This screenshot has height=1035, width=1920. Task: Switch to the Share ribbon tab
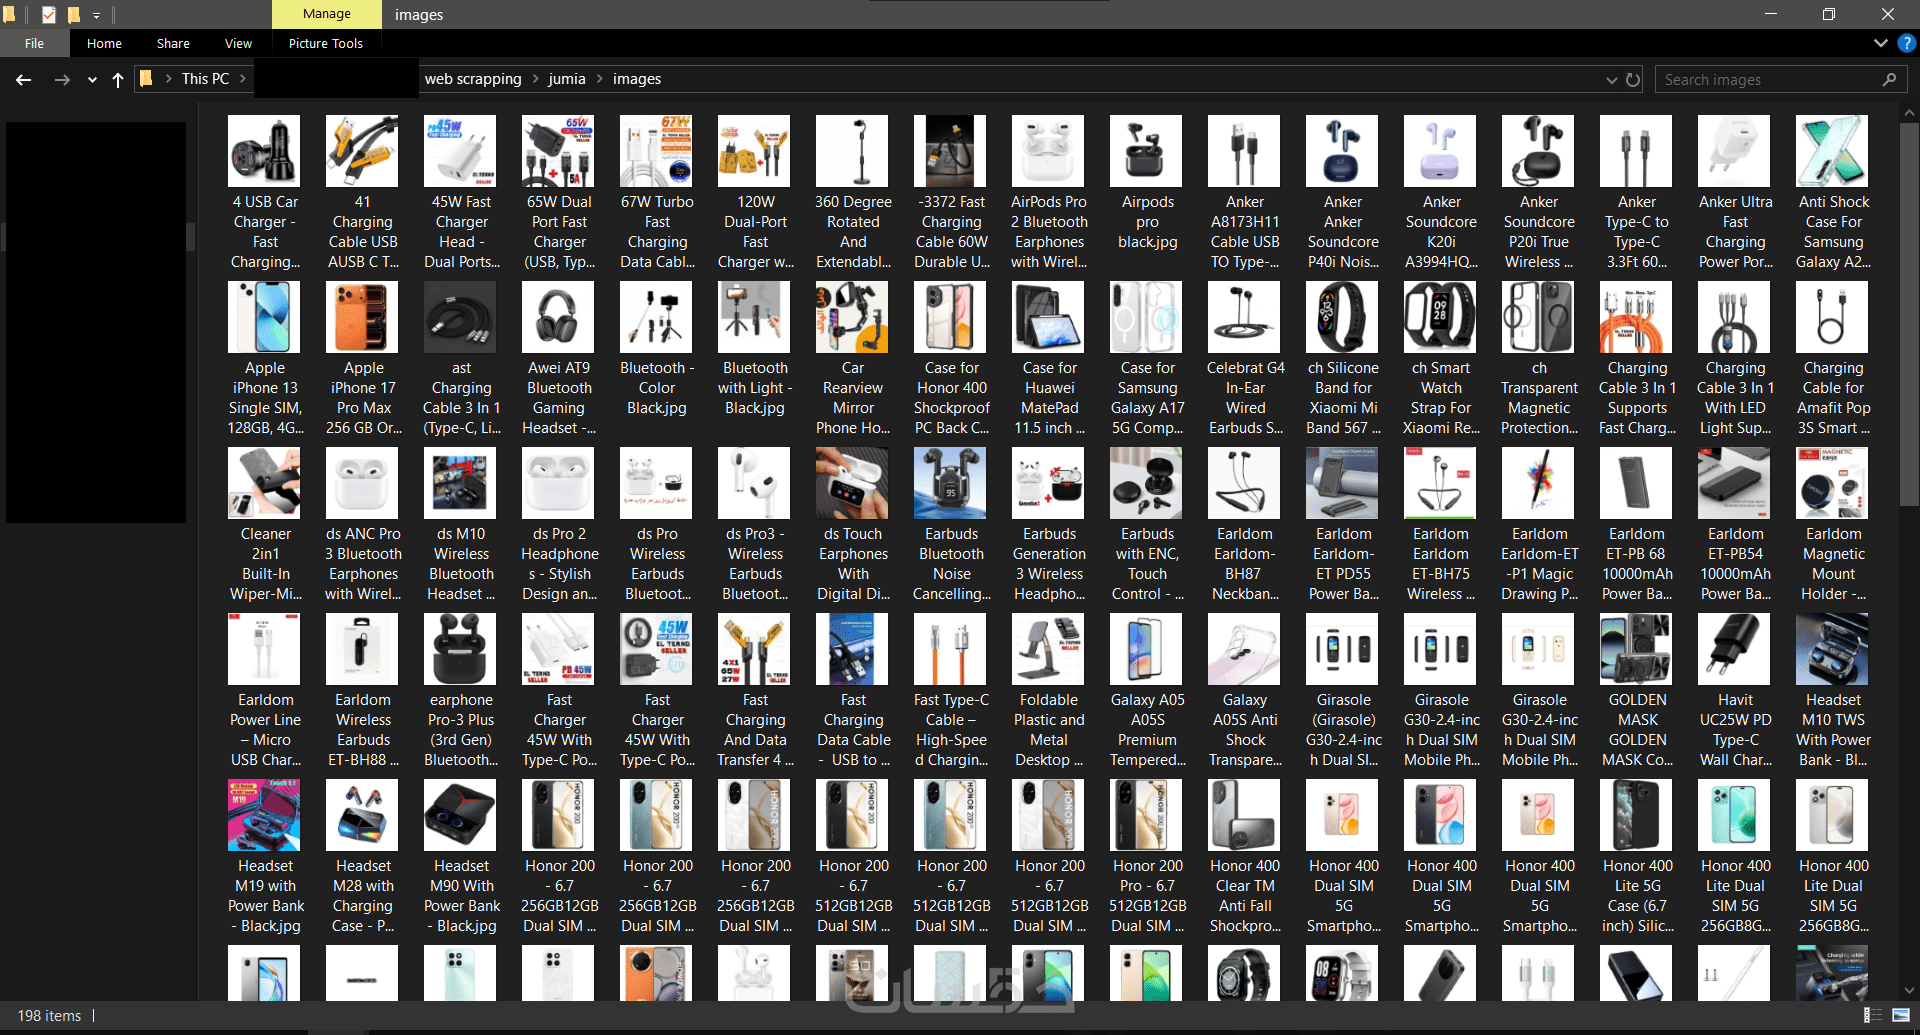[173, 43]
